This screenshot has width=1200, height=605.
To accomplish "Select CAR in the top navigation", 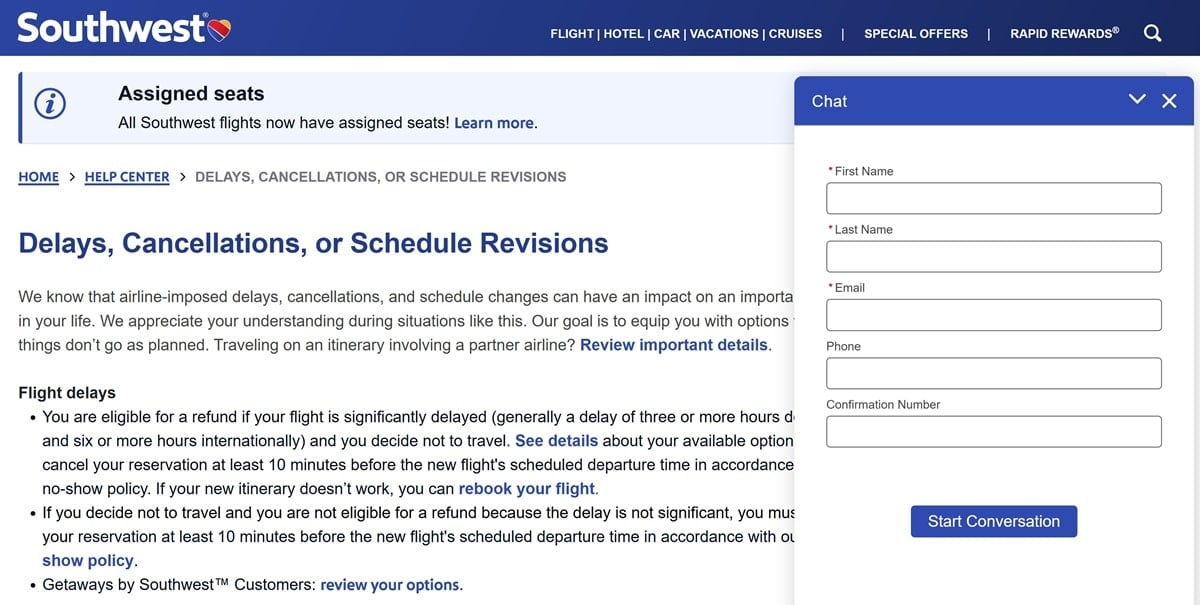I will click(x=666, y=34).
